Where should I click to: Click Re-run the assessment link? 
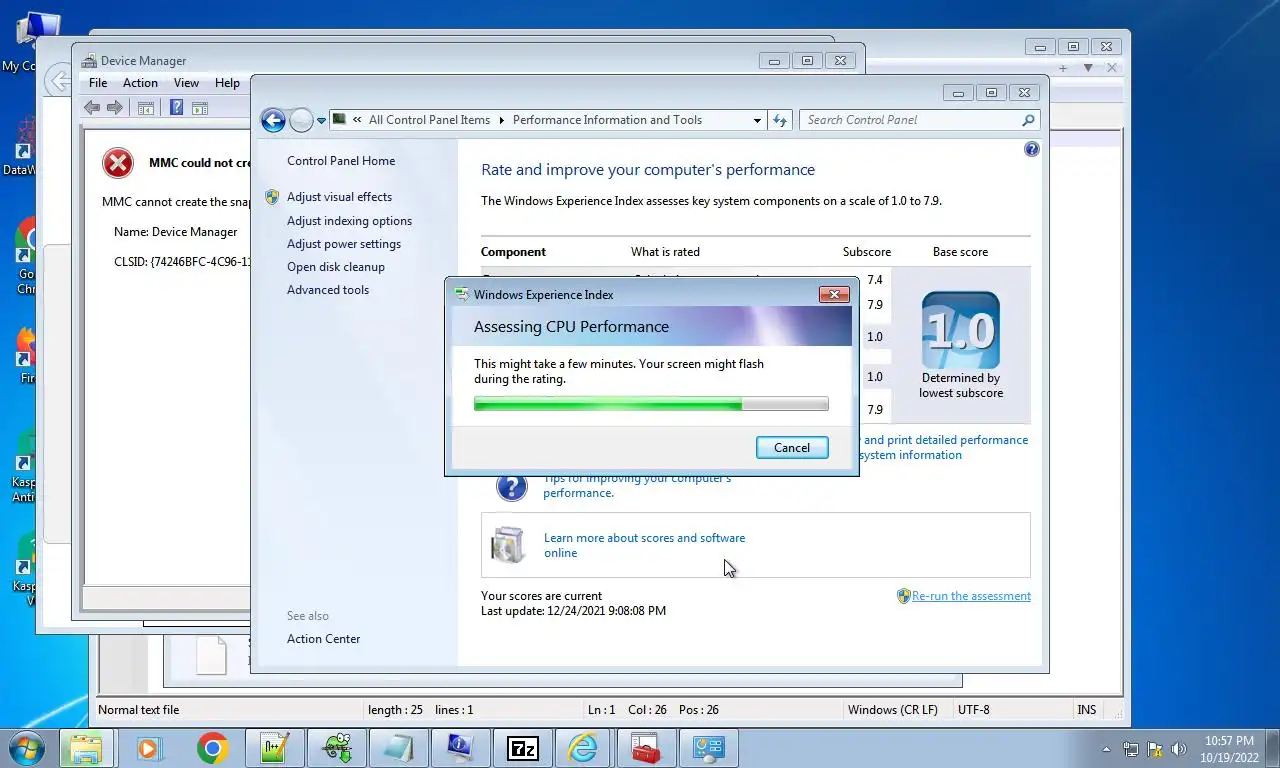click(x=971, y=596)
